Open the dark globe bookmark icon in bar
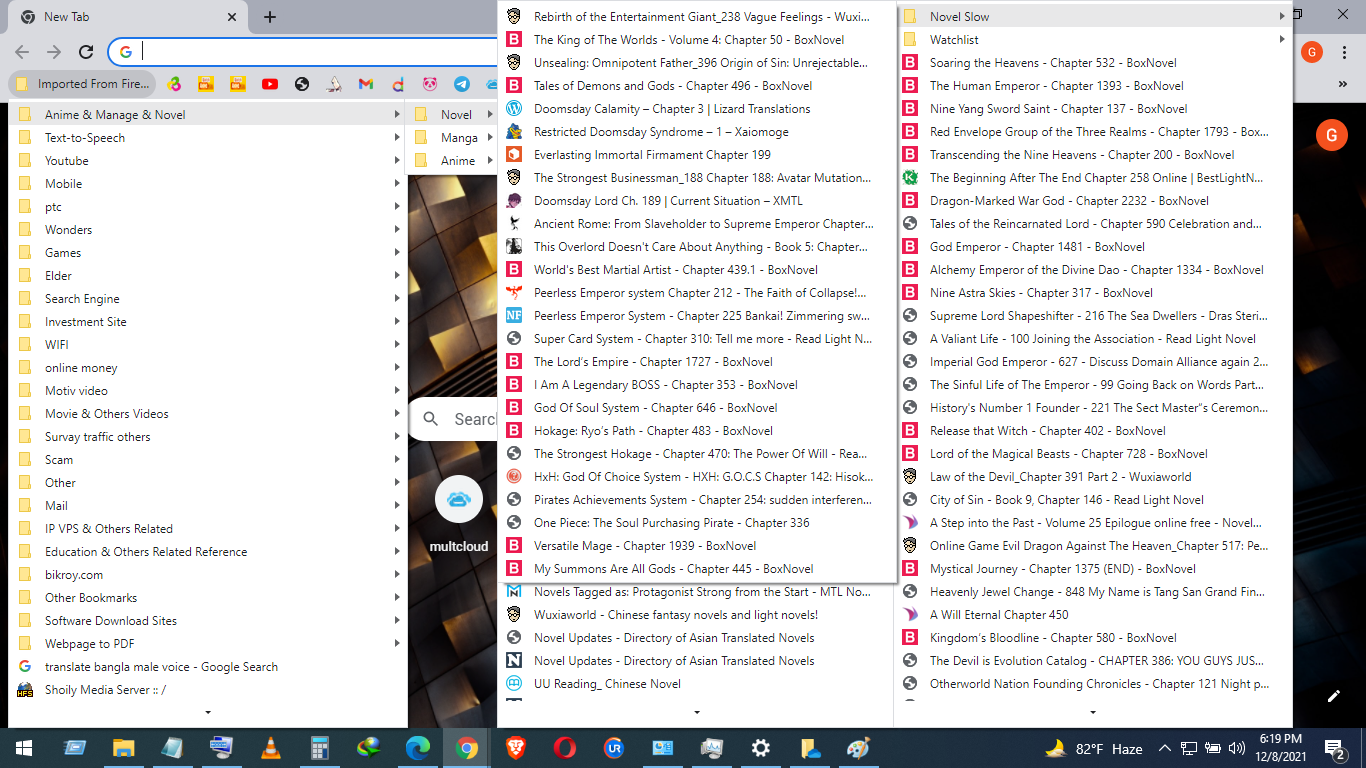 pyautogui.click(x=302, y=84)
